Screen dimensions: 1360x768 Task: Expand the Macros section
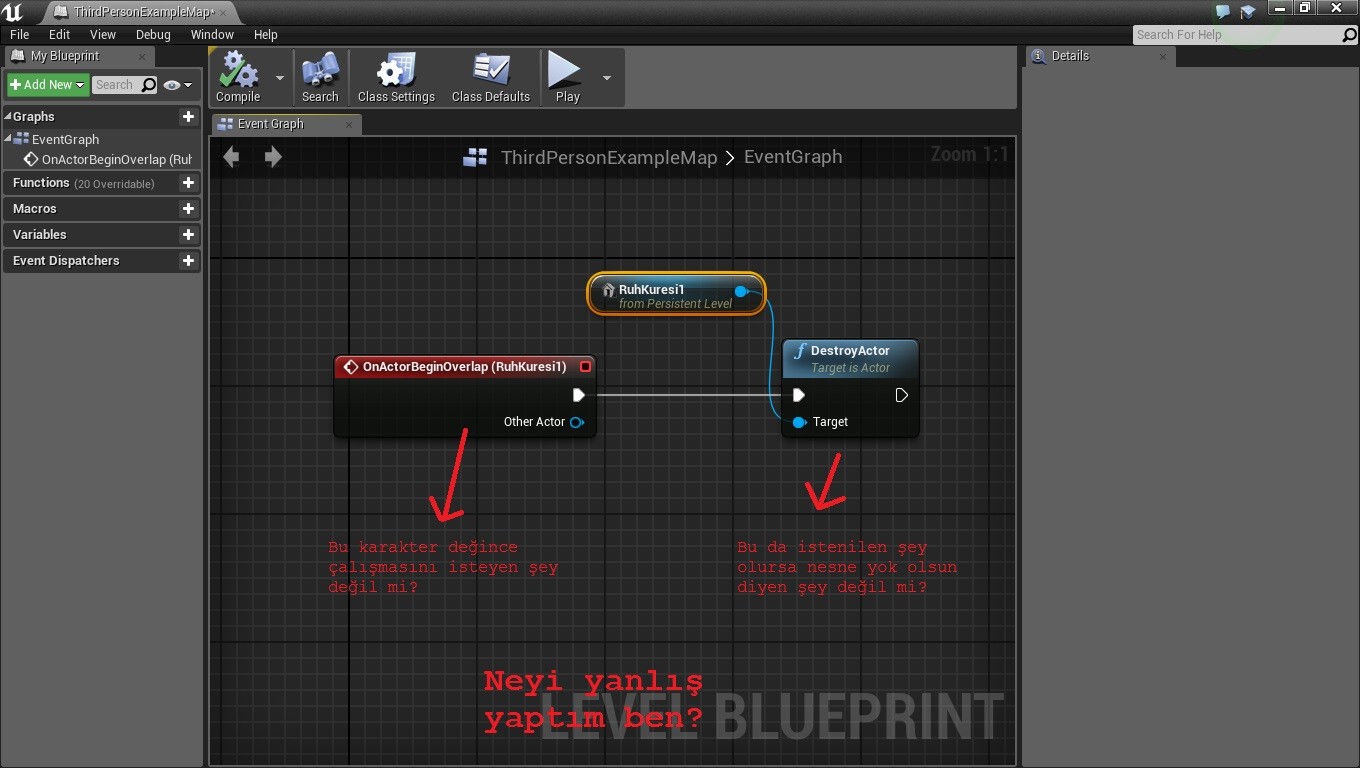point(35,209)
